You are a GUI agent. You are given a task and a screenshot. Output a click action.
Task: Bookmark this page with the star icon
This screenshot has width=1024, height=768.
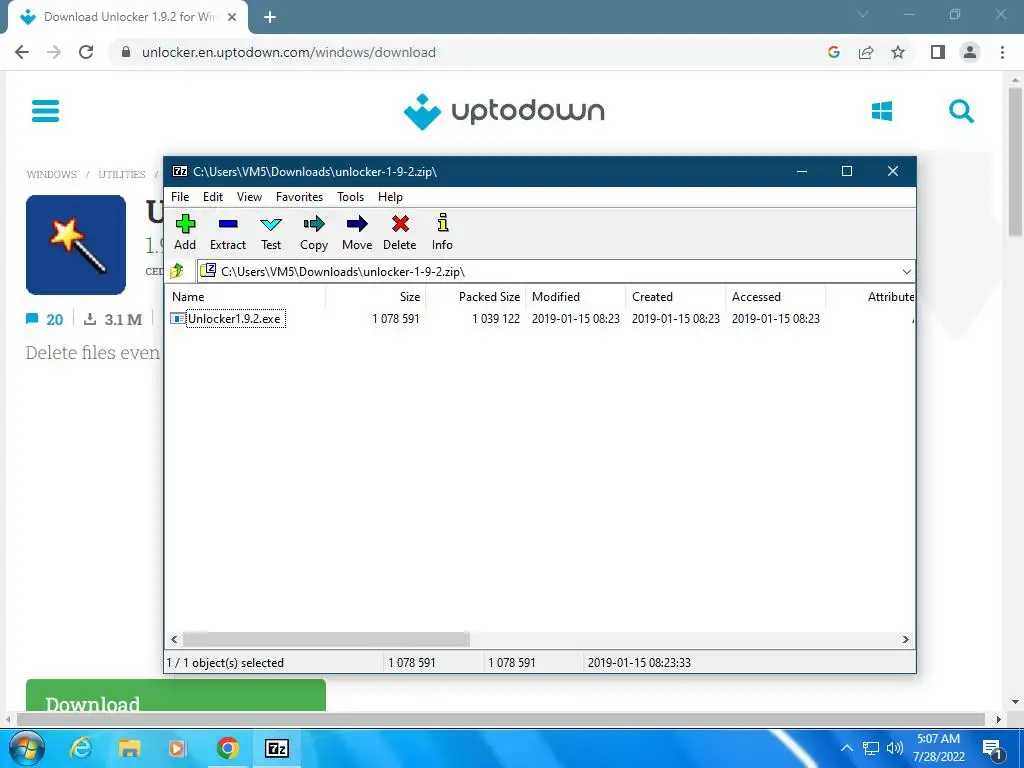898,52
